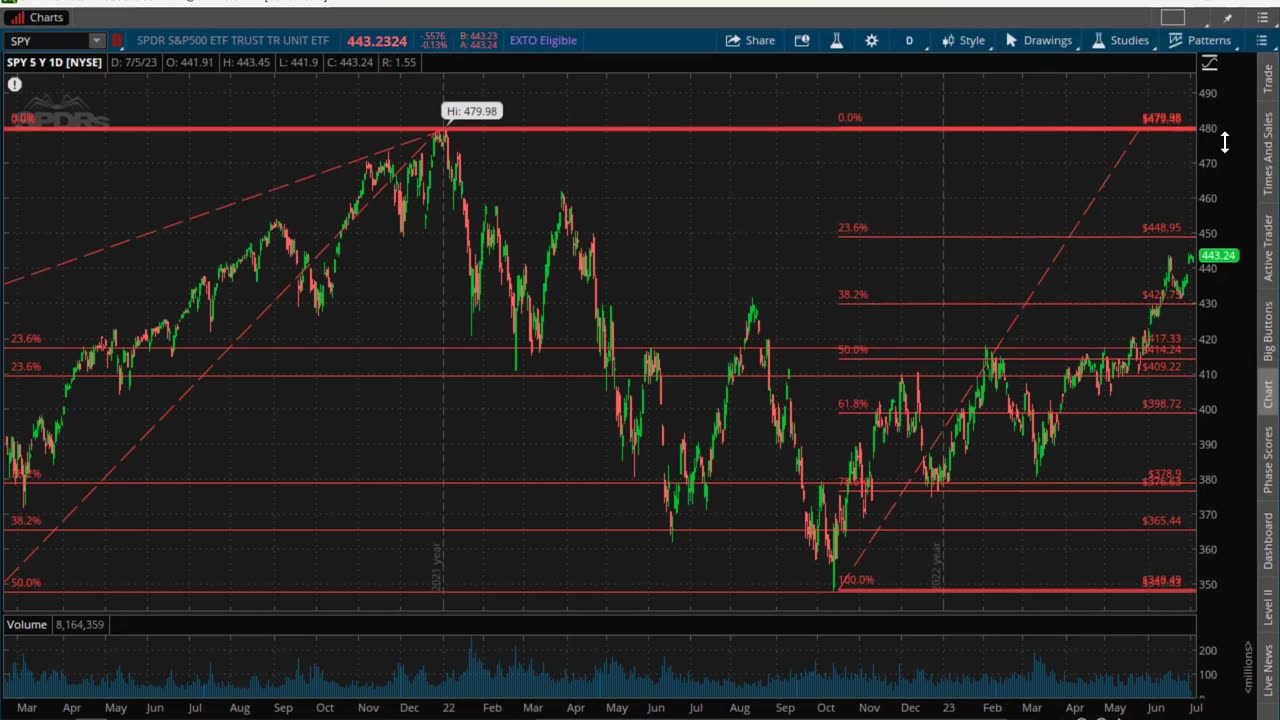Click the 50.0% Fibonacci label near 417
Image resolution: width=1280 pixels, height=720 pixels.
[x=853, y=350]
